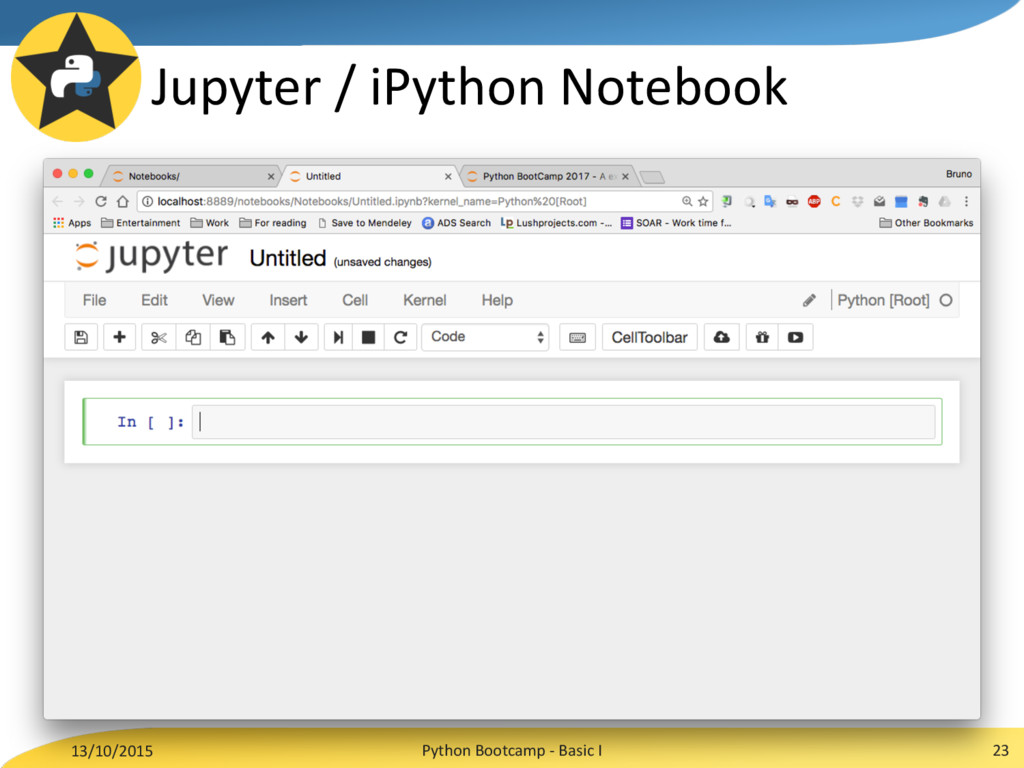
Task: Rename notebook by clicking Untitled title
Action: (287, 259)
